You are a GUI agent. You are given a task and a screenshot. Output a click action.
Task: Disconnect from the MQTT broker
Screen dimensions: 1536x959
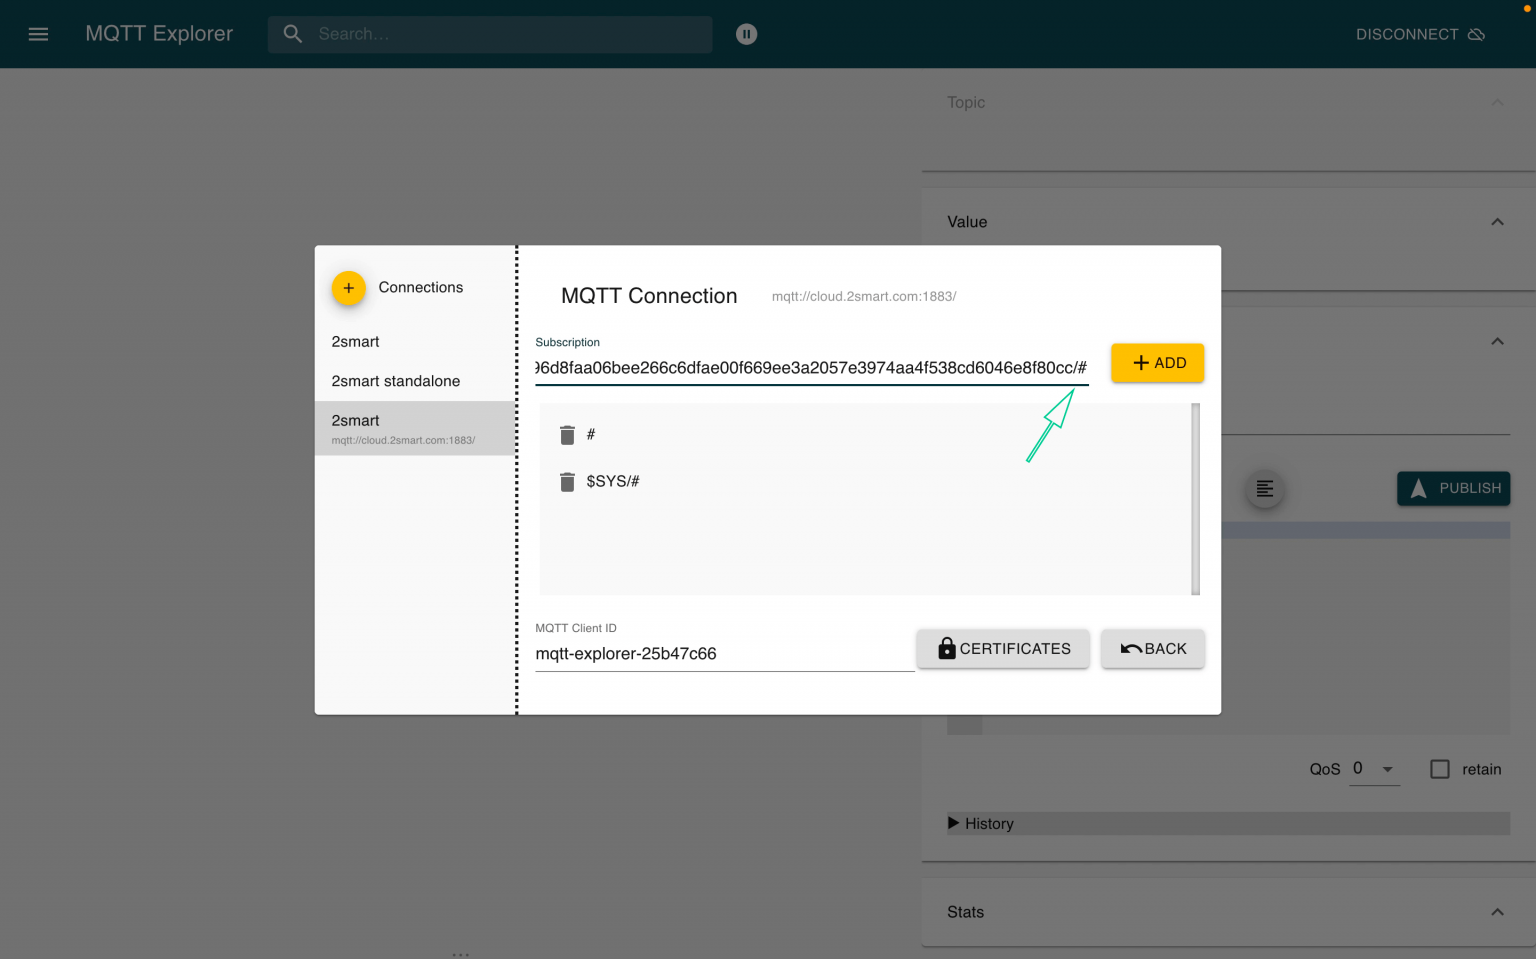point(1420,34)
